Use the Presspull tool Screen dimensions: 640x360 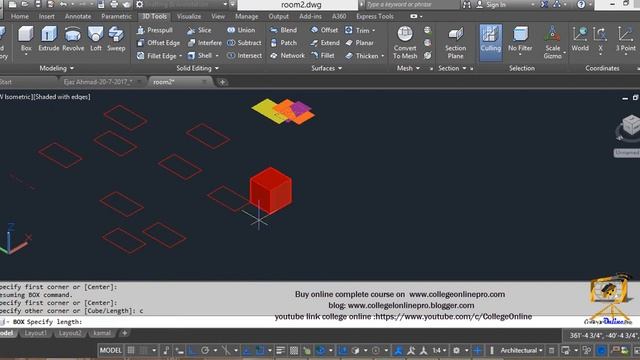(155, 30)
